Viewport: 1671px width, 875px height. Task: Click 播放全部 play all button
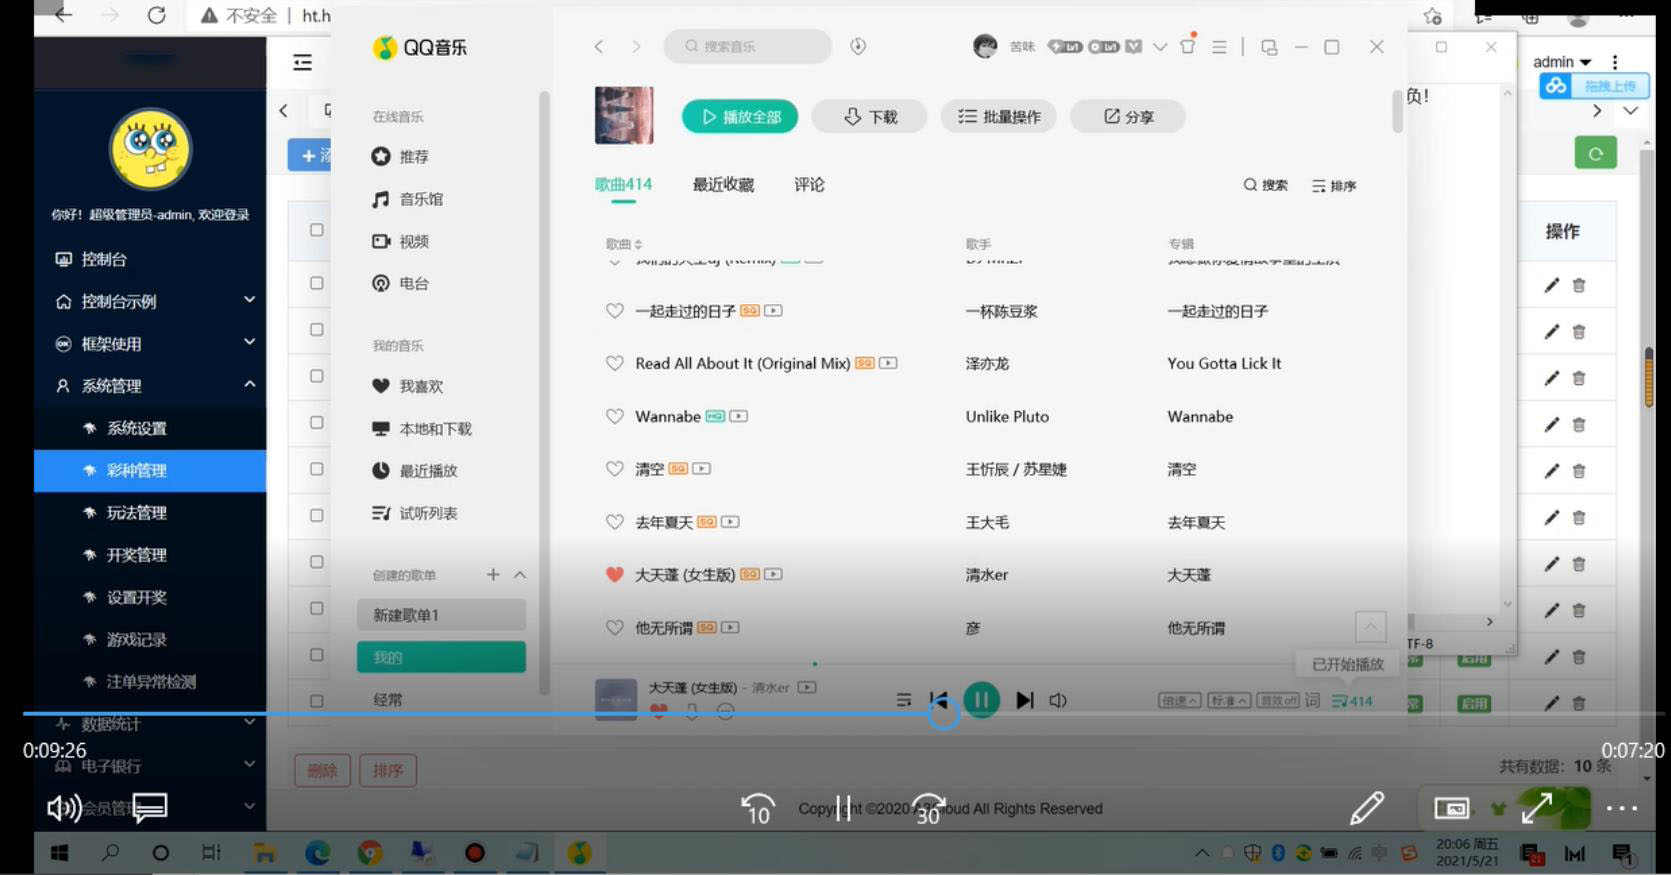(x=740, y=117)
